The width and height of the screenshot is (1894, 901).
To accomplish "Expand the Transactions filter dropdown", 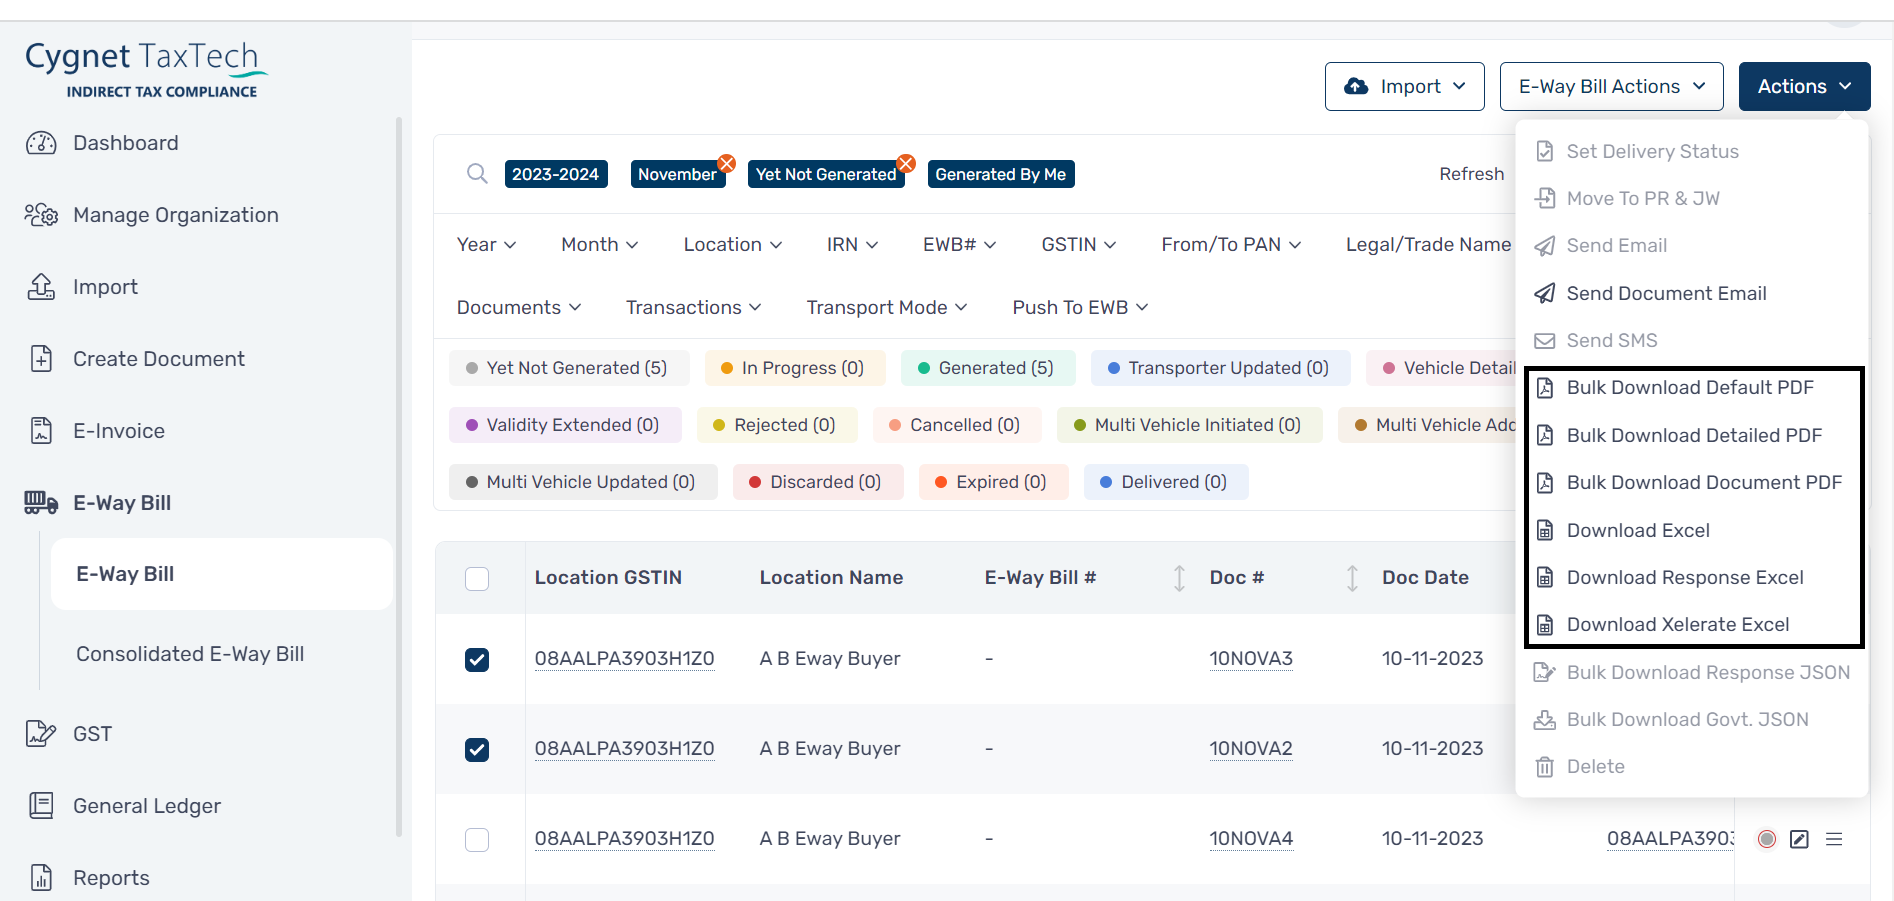I will 694,307.
